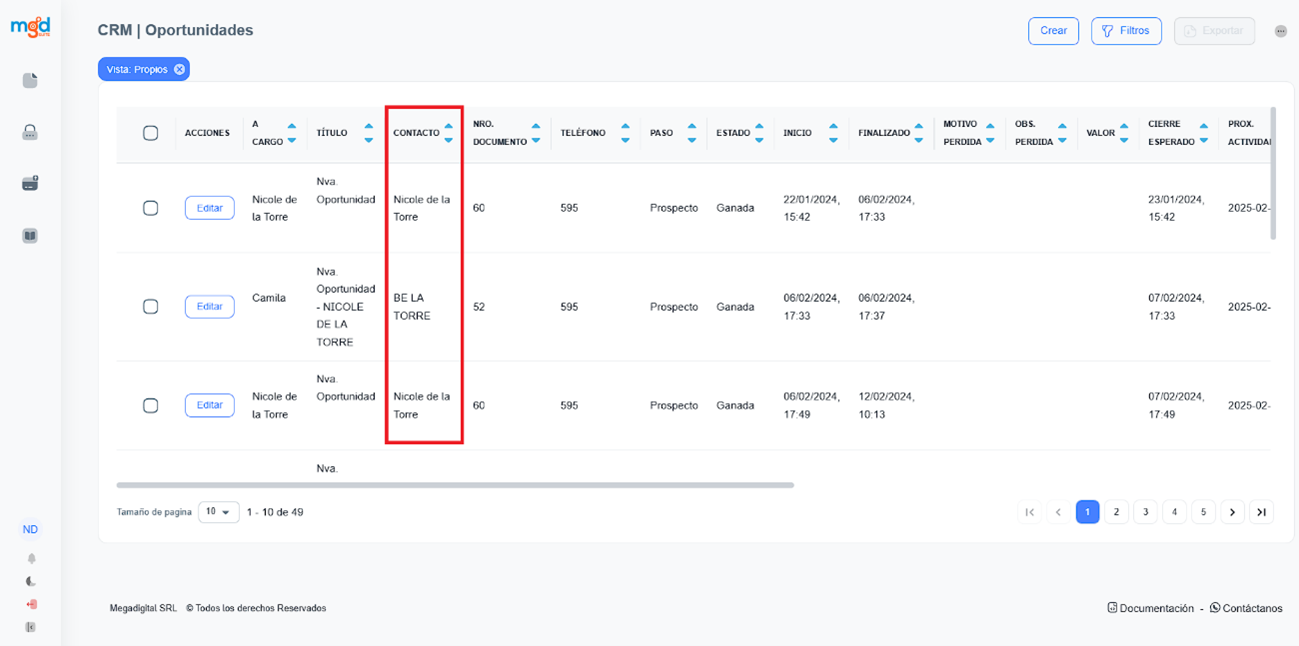The height and width of the screenshot is (646, 1299).
Task: Click the red logout icon
Action: pyautogui.click(x=31, y=604)
